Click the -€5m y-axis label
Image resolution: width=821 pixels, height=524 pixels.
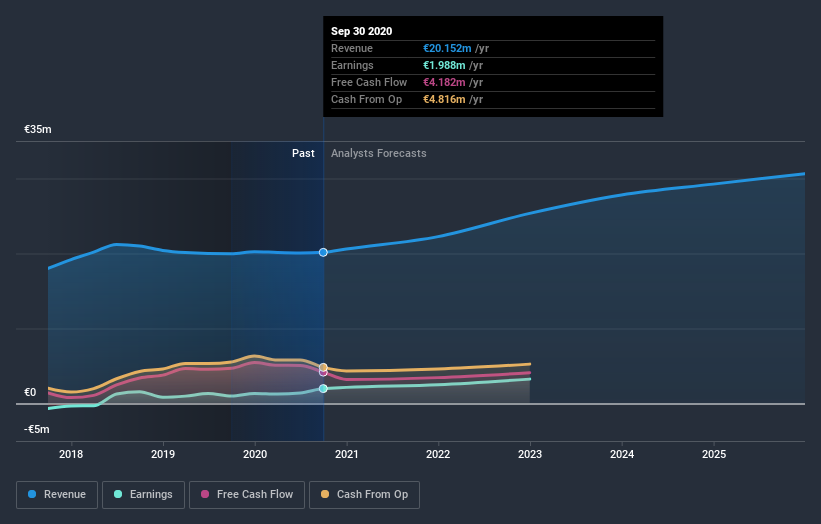pyautogui.click(x=37, y=429)
